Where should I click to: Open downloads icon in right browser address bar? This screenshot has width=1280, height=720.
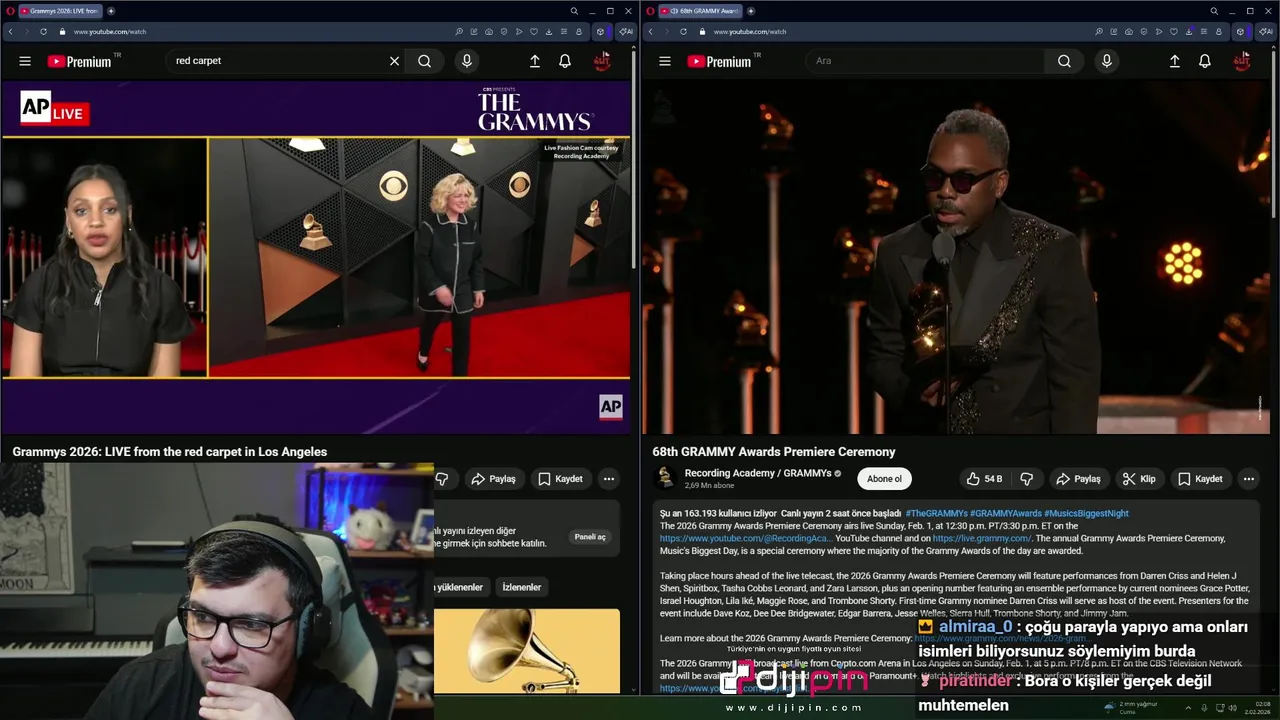1189,31
